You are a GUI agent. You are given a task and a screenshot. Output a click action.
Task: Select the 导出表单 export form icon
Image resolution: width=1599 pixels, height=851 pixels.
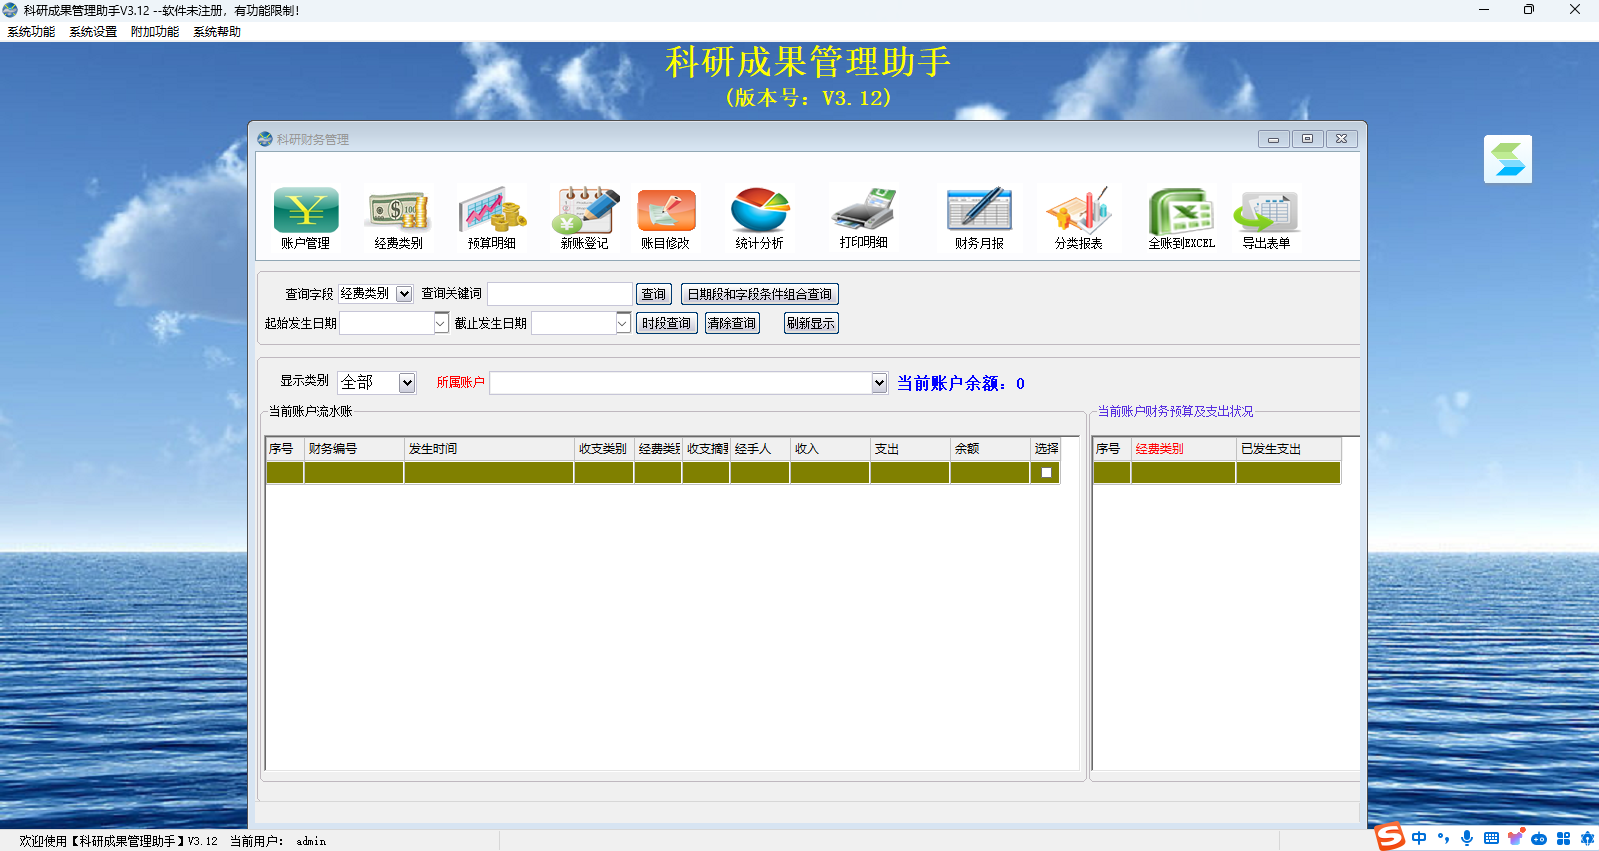coord(1266,210)
